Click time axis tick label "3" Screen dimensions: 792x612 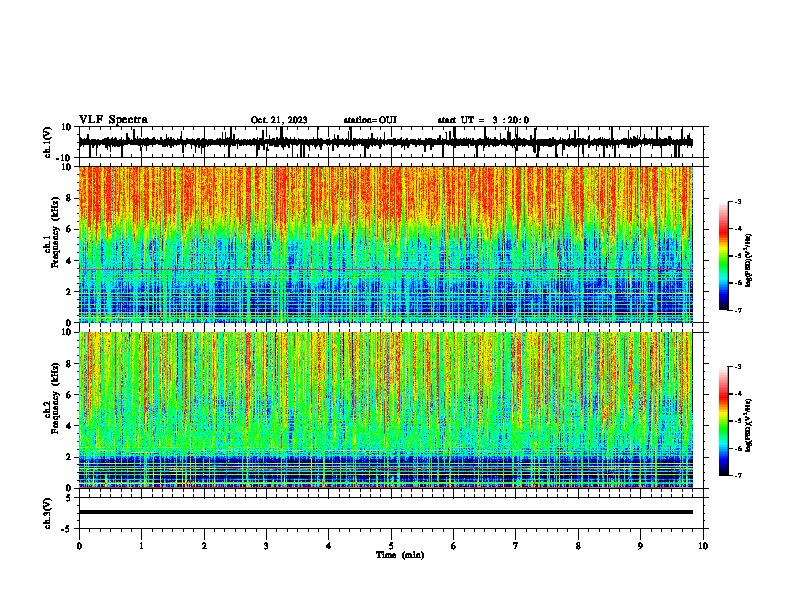click(266, 546)
